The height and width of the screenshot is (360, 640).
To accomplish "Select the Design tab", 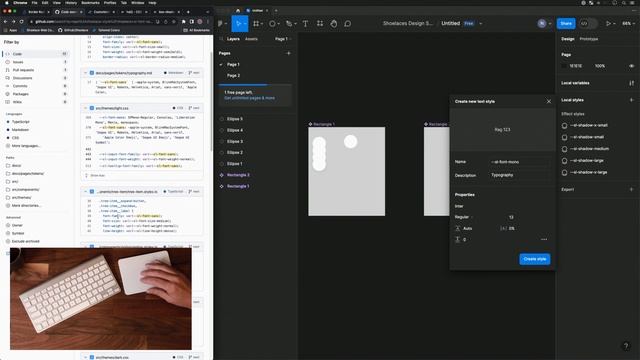I will 567,39.
